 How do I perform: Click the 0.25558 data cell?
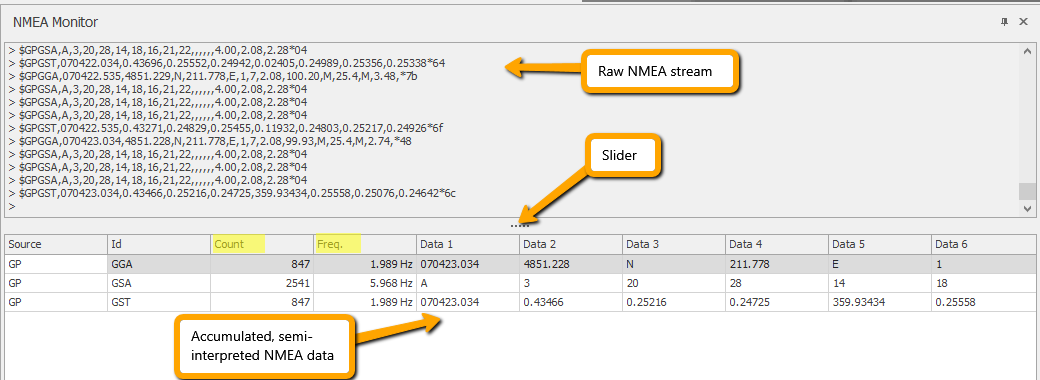point(984,302)
